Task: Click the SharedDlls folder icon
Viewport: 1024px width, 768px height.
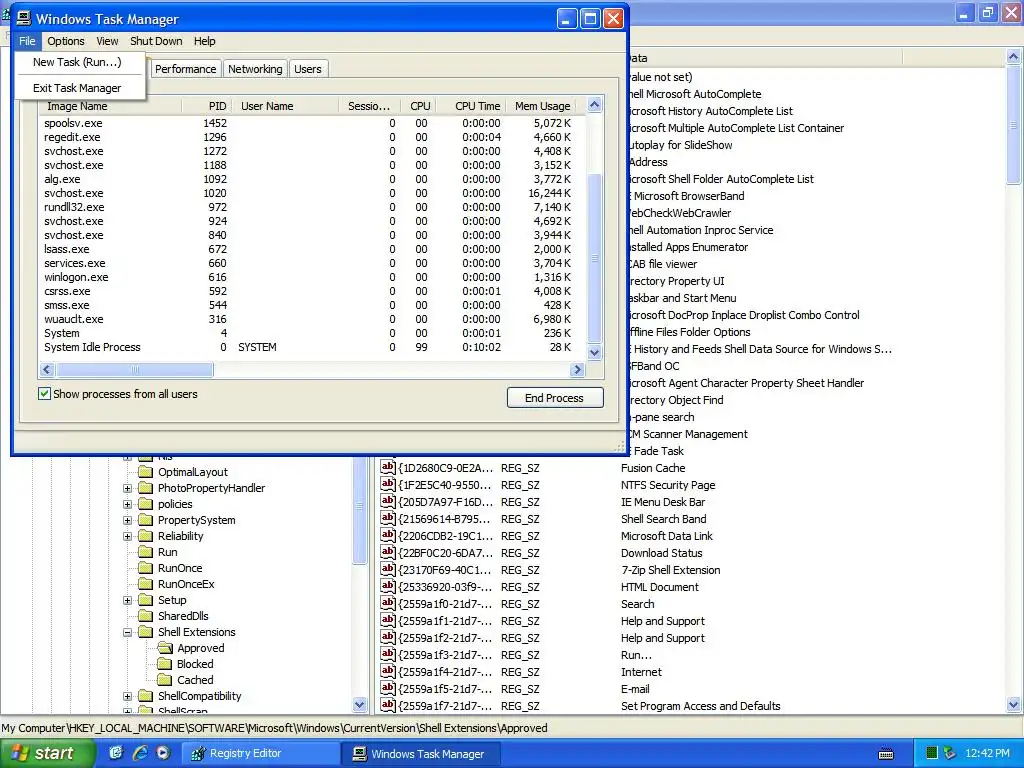Action: pos(146,616)
